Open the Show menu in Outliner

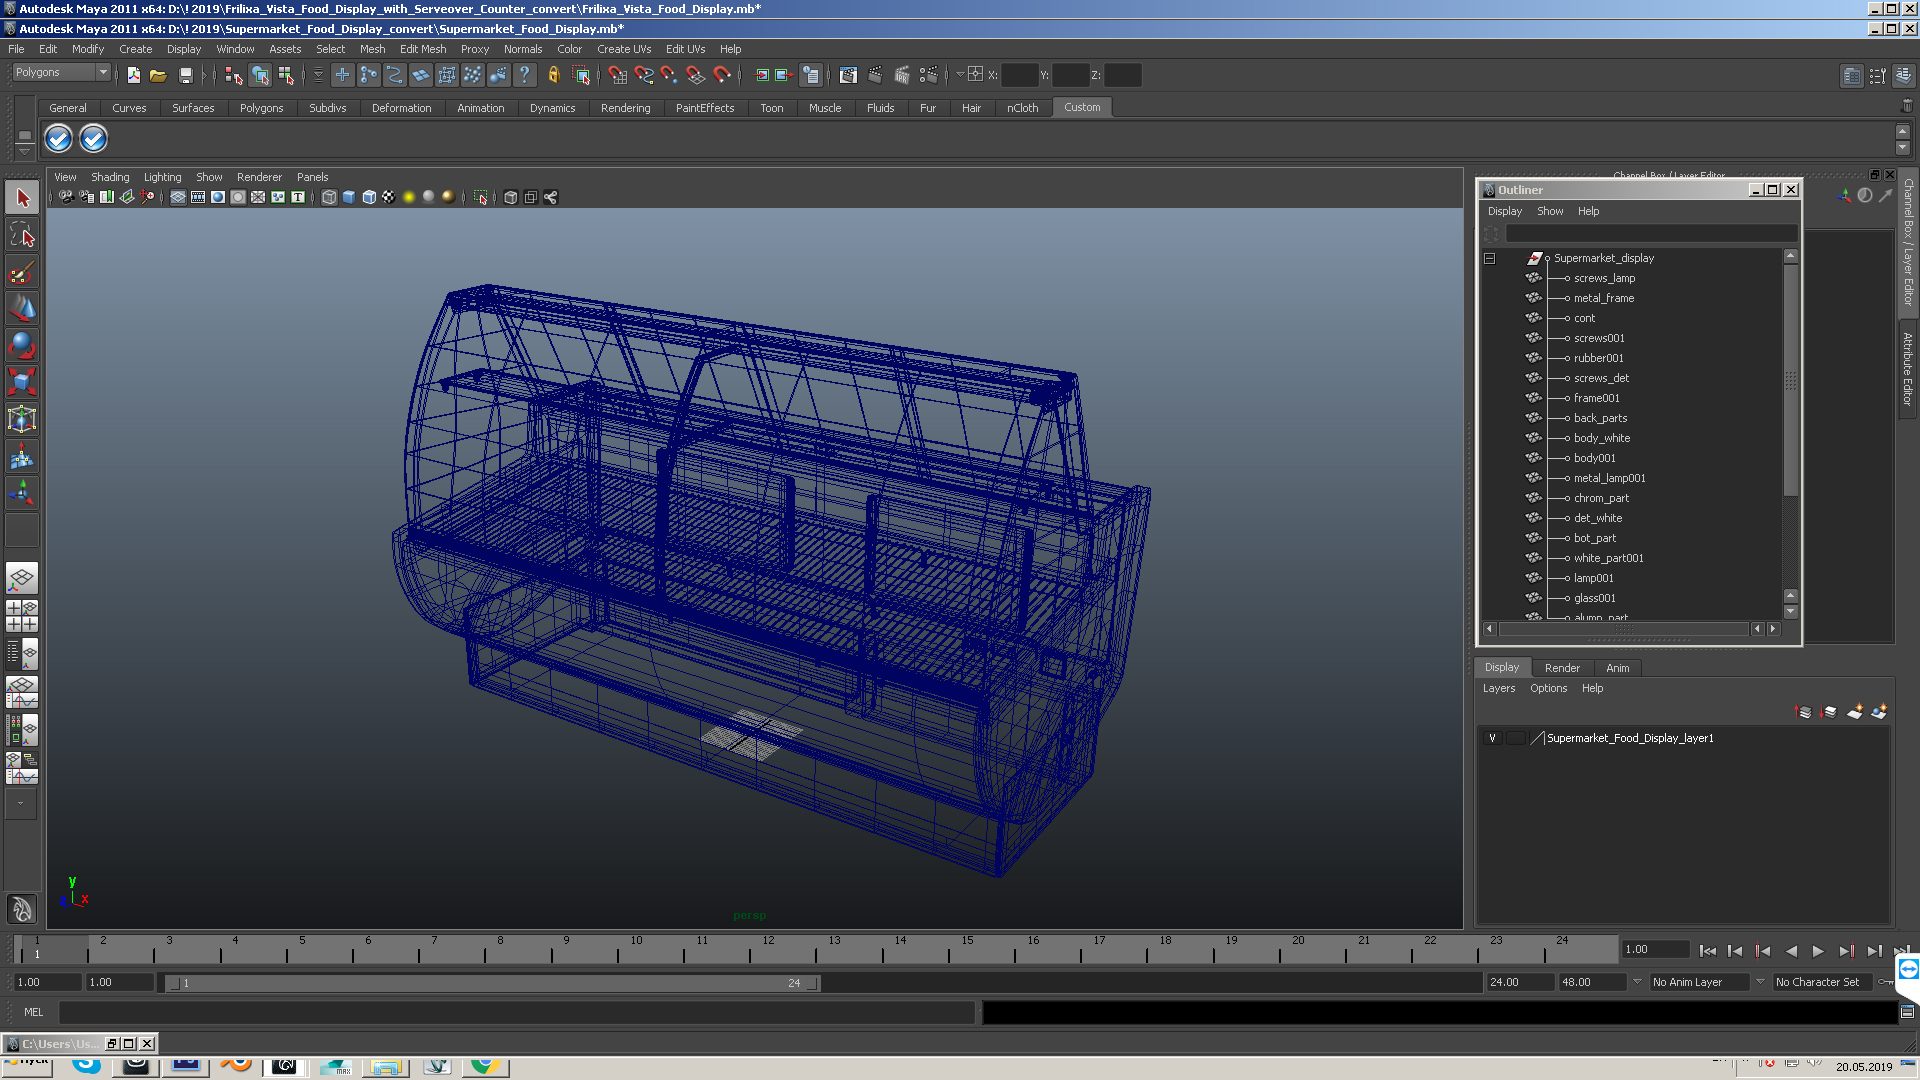click(x=1550, y=211)
